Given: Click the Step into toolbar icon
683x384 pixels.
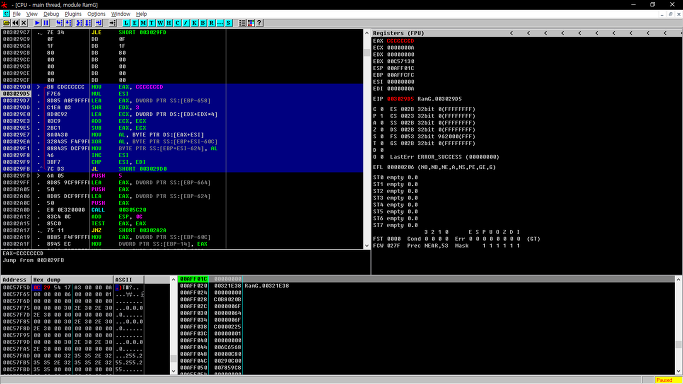Looking at the screenshot, I should tap(60, 23).
